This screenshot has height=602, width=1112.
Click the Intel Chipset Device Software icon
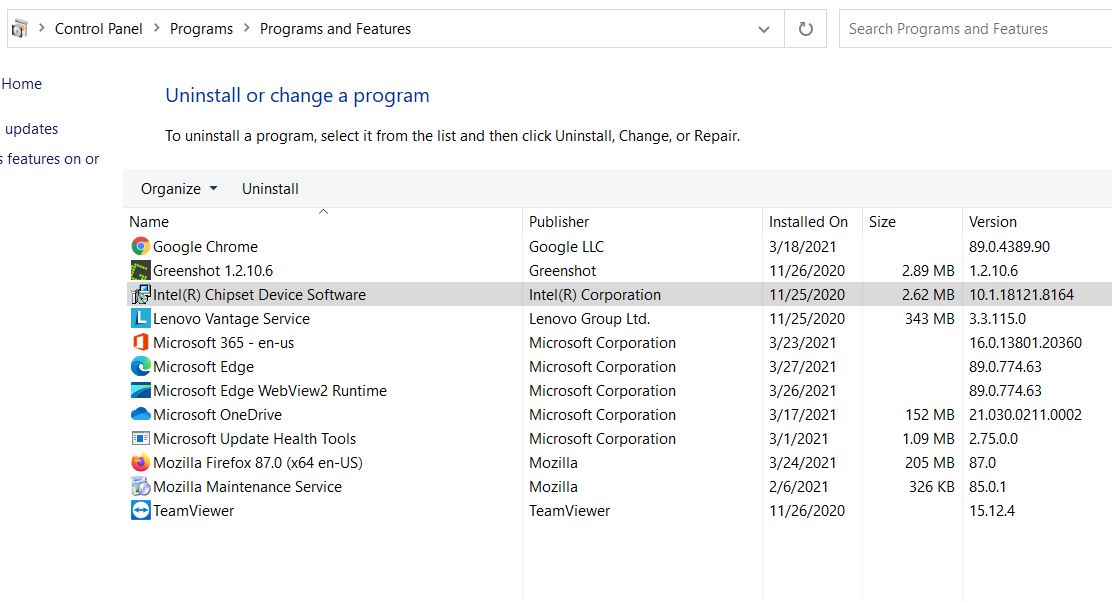click(x=140, y=294)
